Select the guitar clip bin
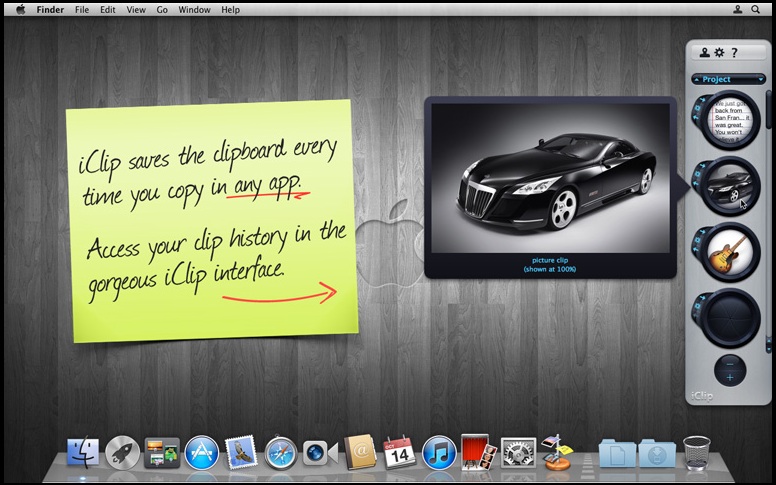The height and width of the screenshot is (485, 776). [731, 250]
